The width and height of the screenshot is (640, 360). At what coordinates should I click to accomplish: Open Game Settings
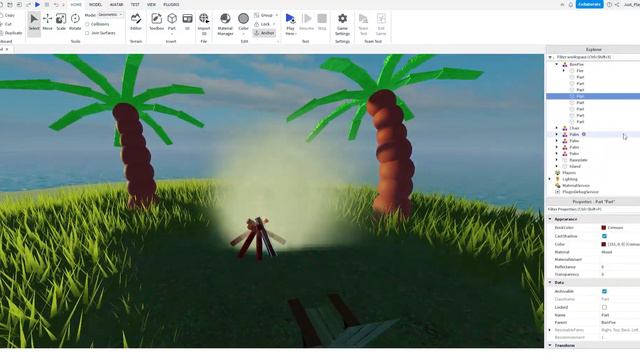(342, 24)
